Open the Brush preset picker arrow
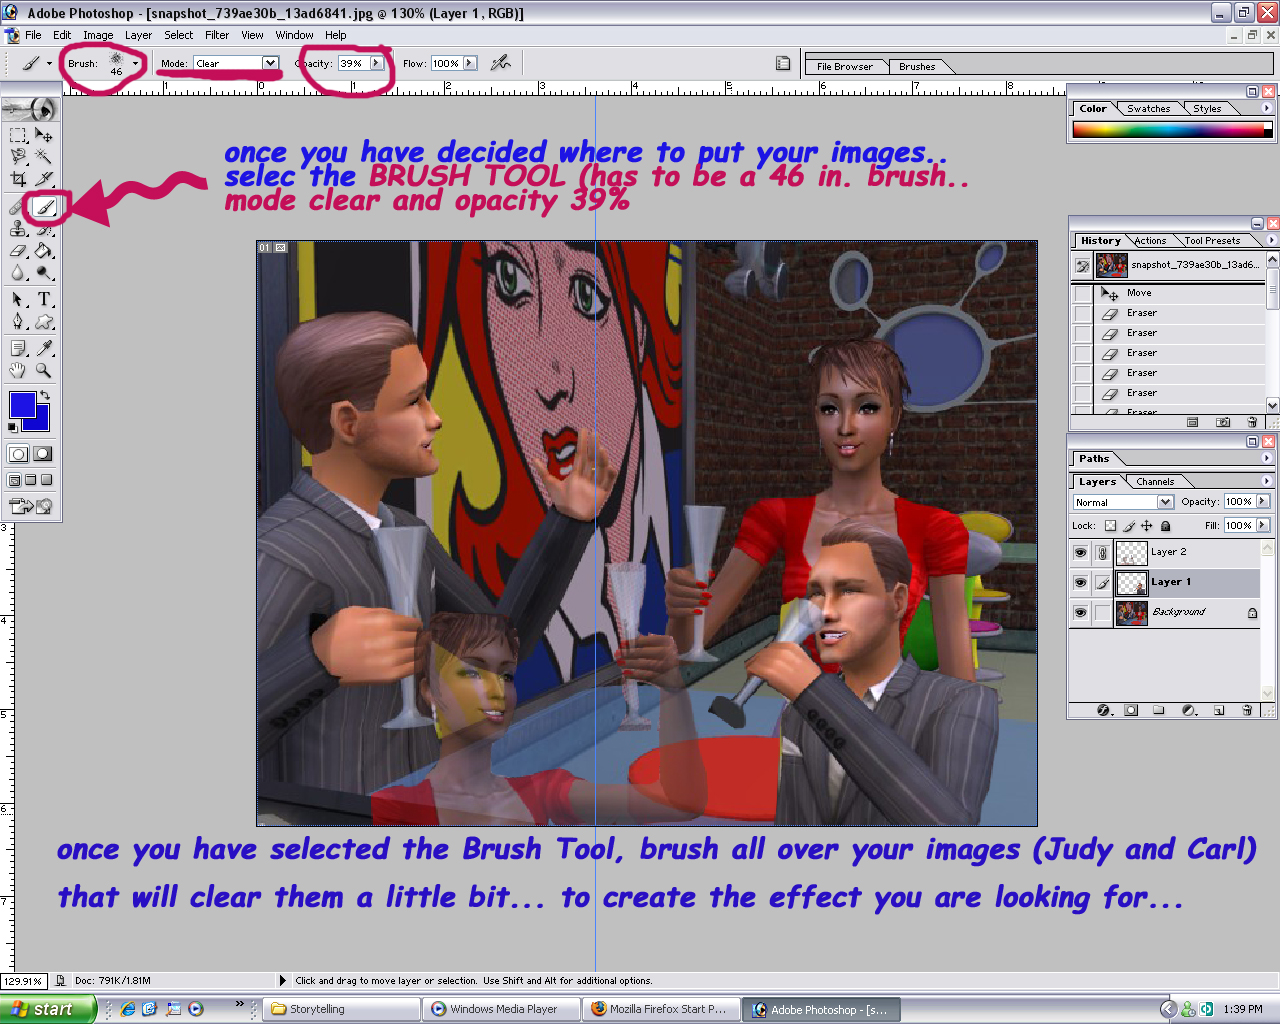Image resolution: width=1280 pixels, height=1024 pixels. pos(135,63)
